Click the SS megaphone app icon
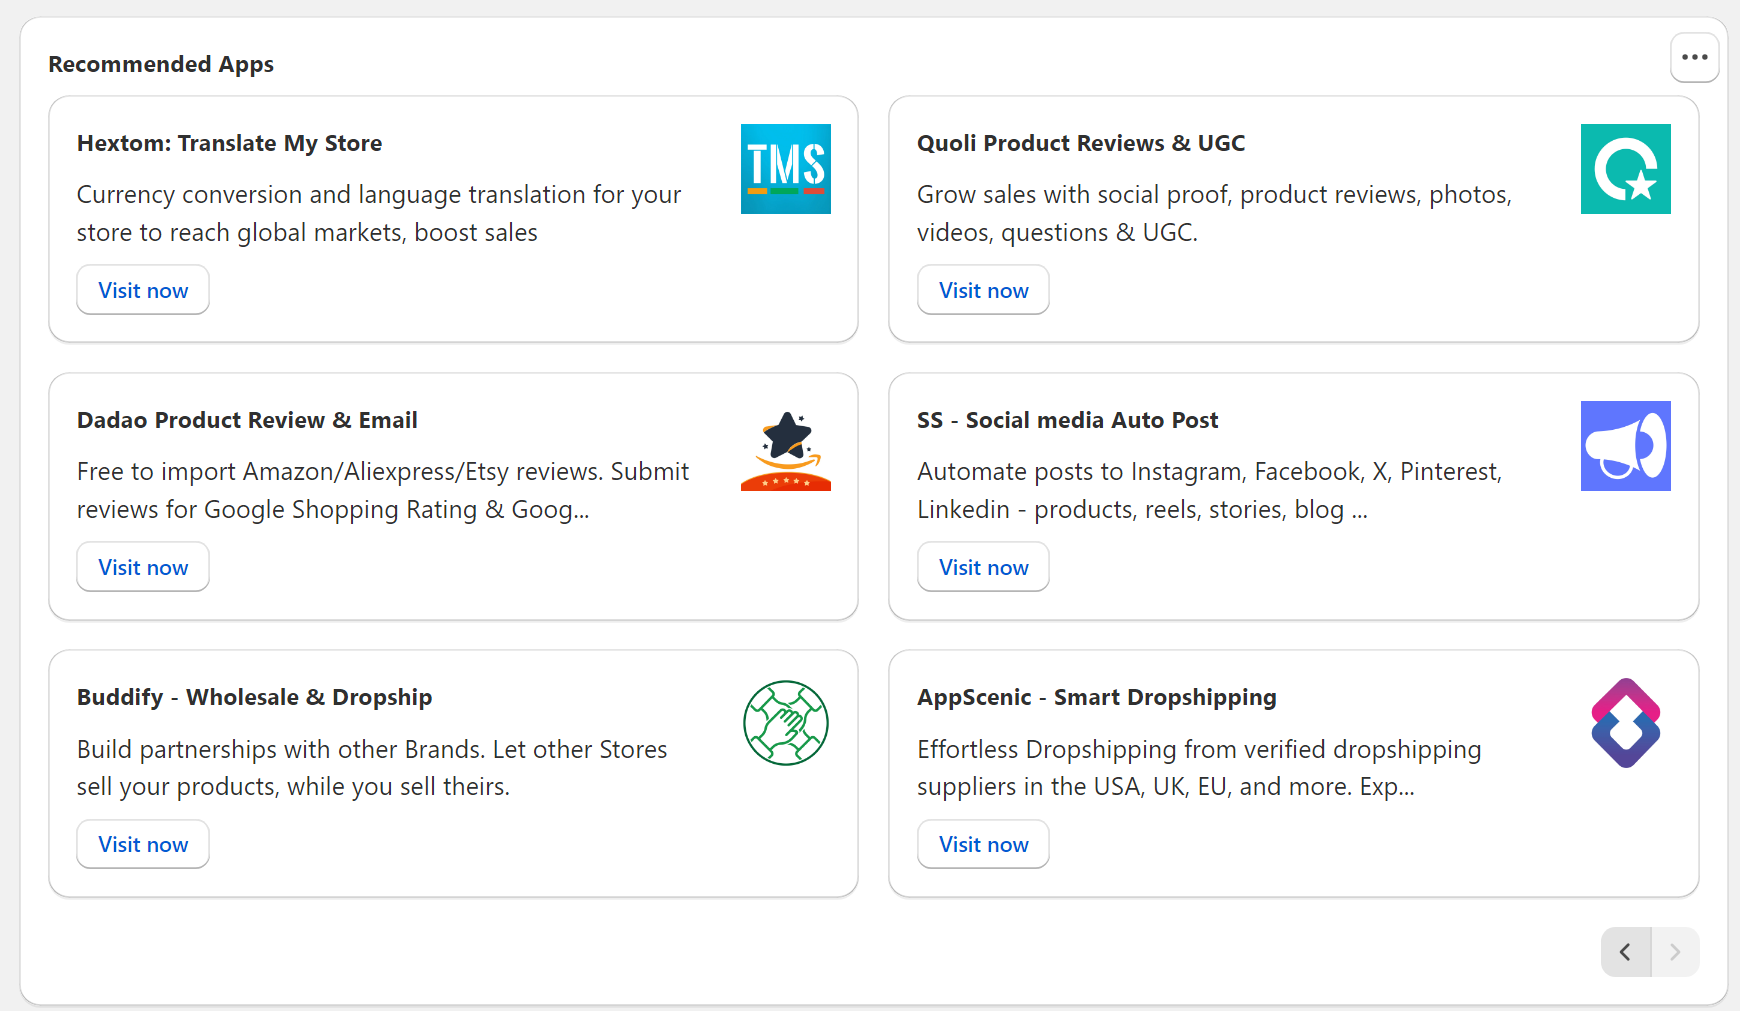The image size is (1740, 1011). pyautogui.click(x=1625, y=446)
